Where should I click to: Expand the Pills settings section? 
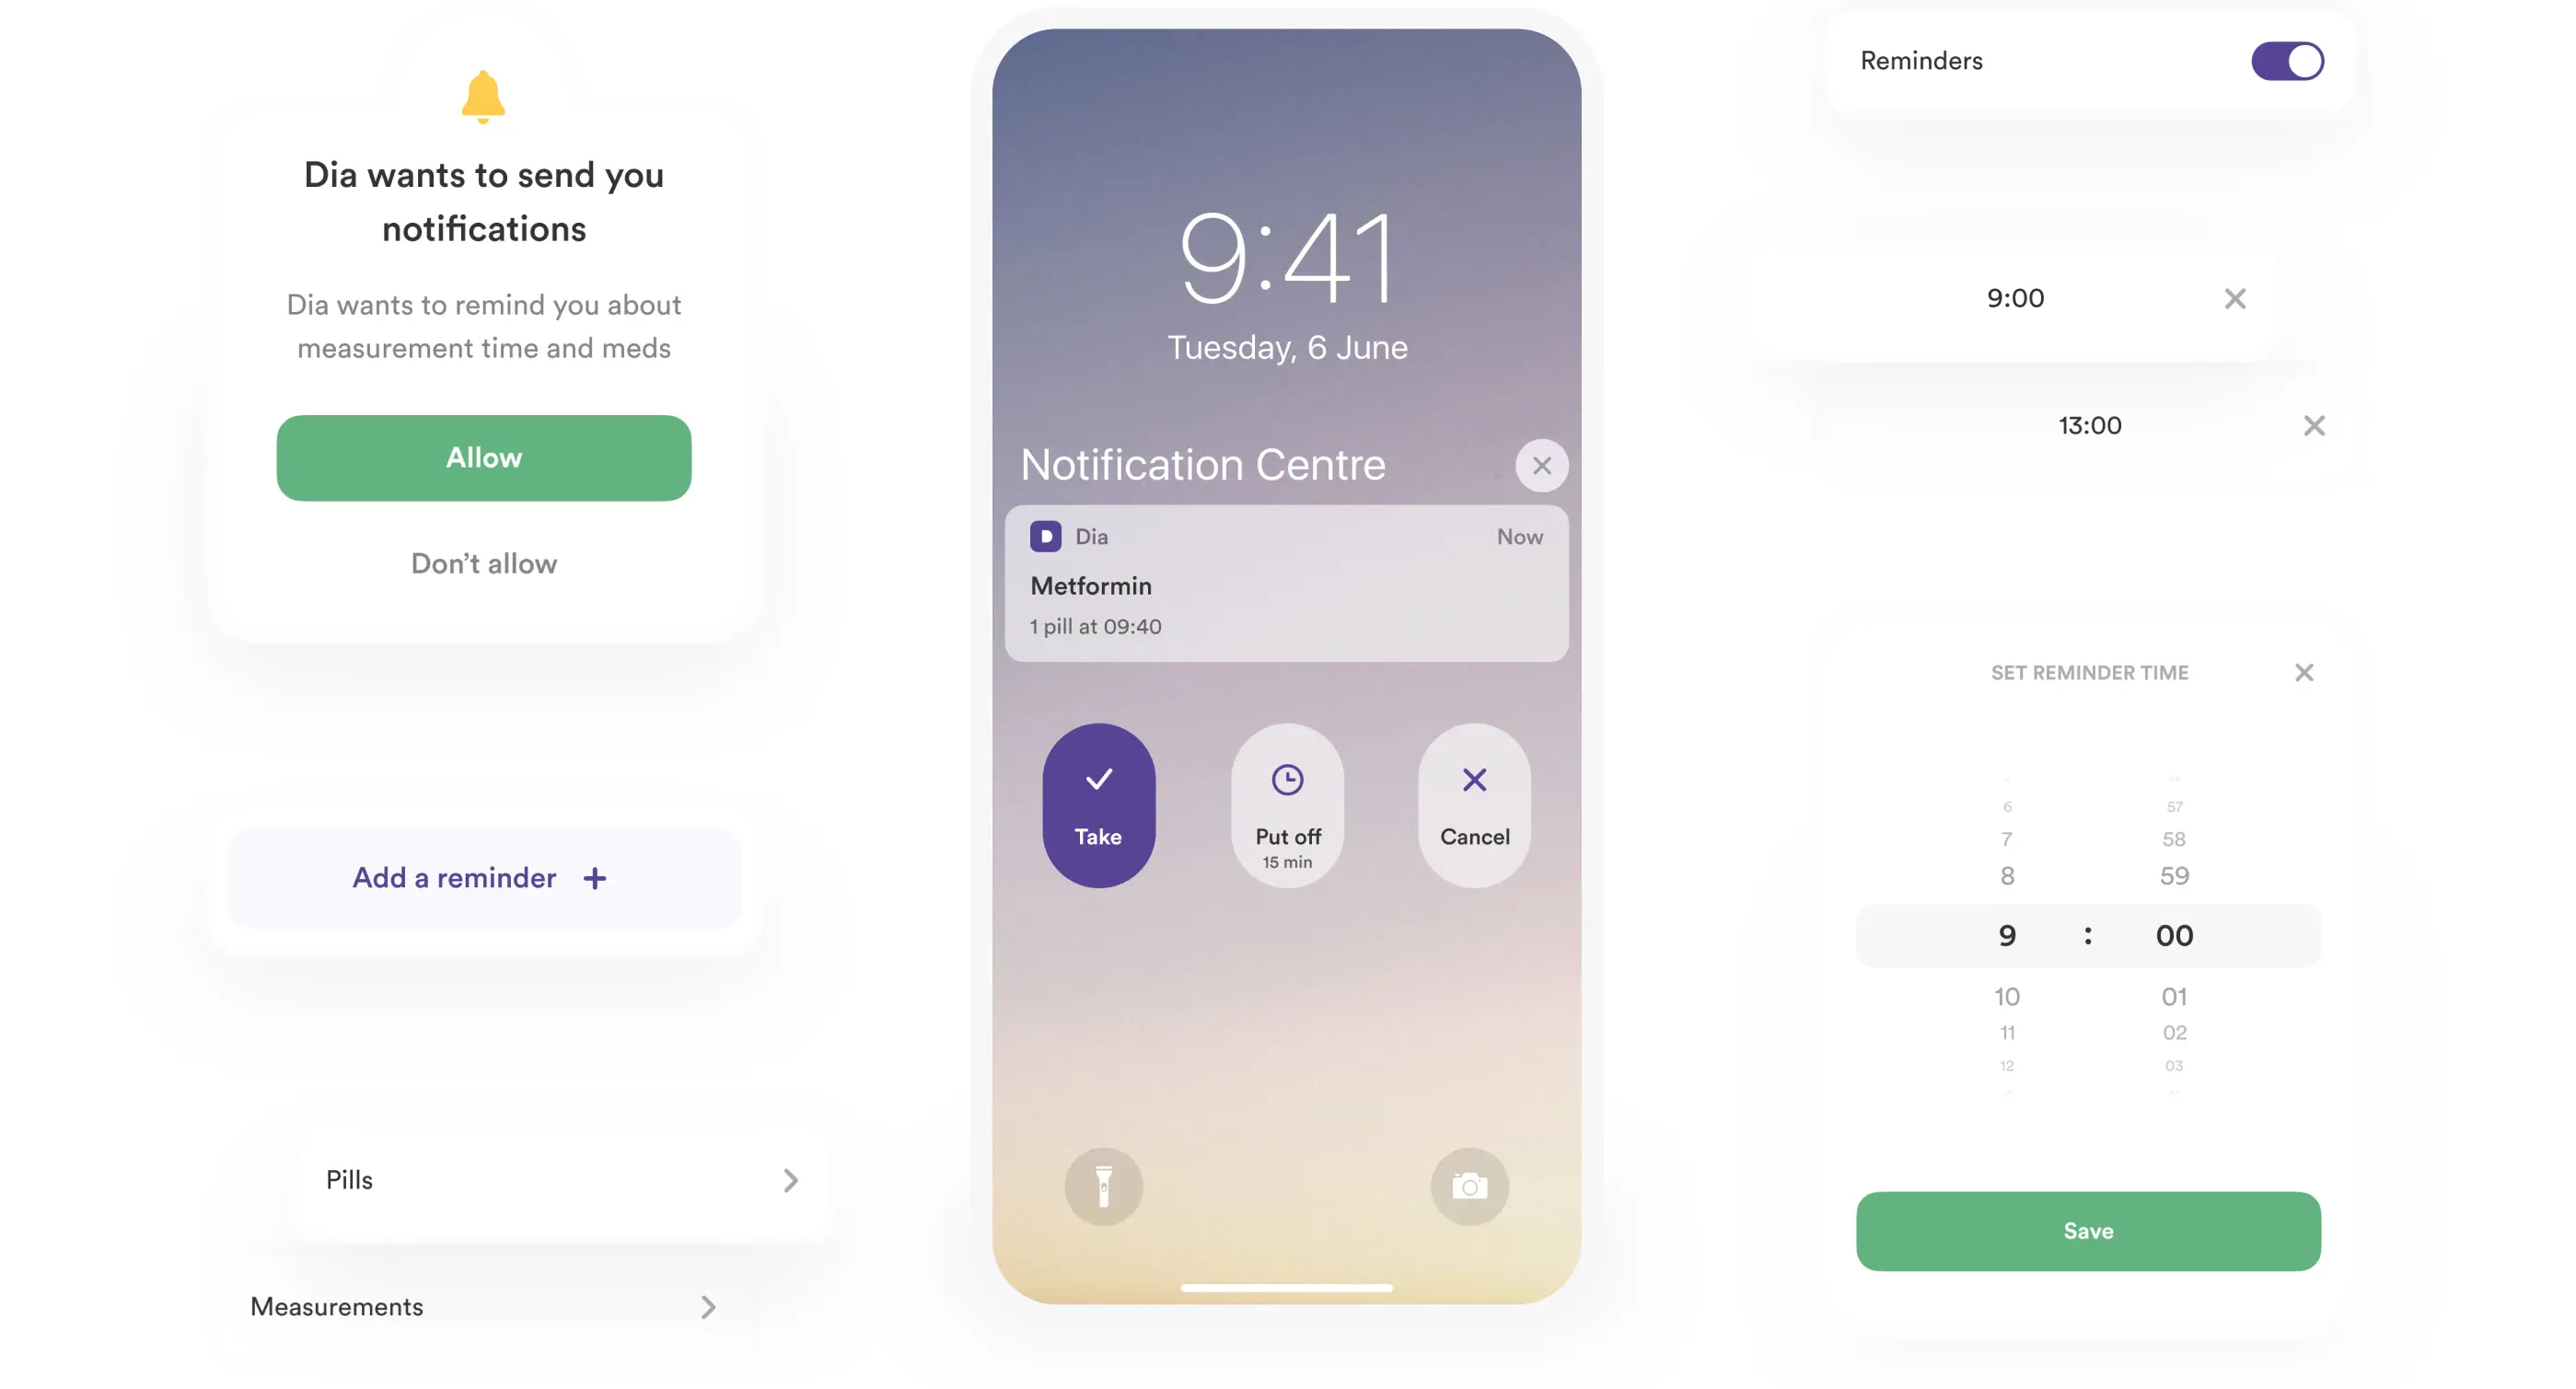tap(788, 1178)
